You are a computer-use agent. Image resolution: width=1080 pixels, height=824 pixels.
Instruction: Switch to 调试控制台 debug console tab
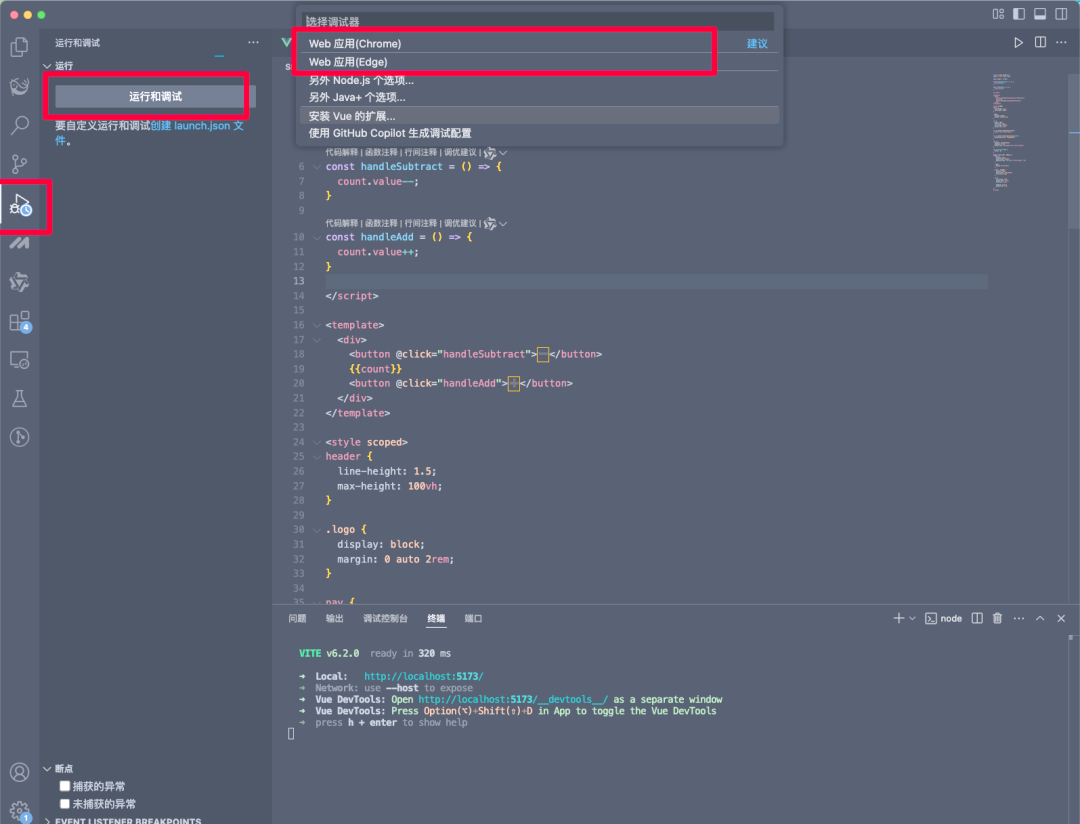(x=385, y=618)
